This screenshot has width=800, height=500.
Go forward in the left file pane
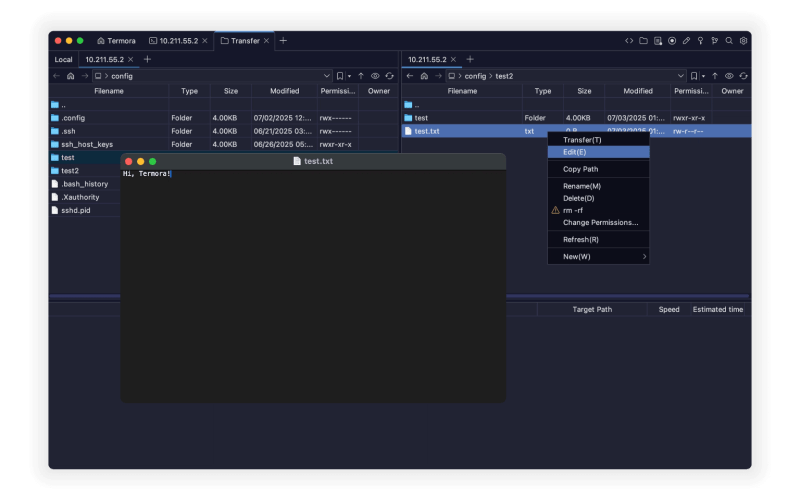coord(85,76)
